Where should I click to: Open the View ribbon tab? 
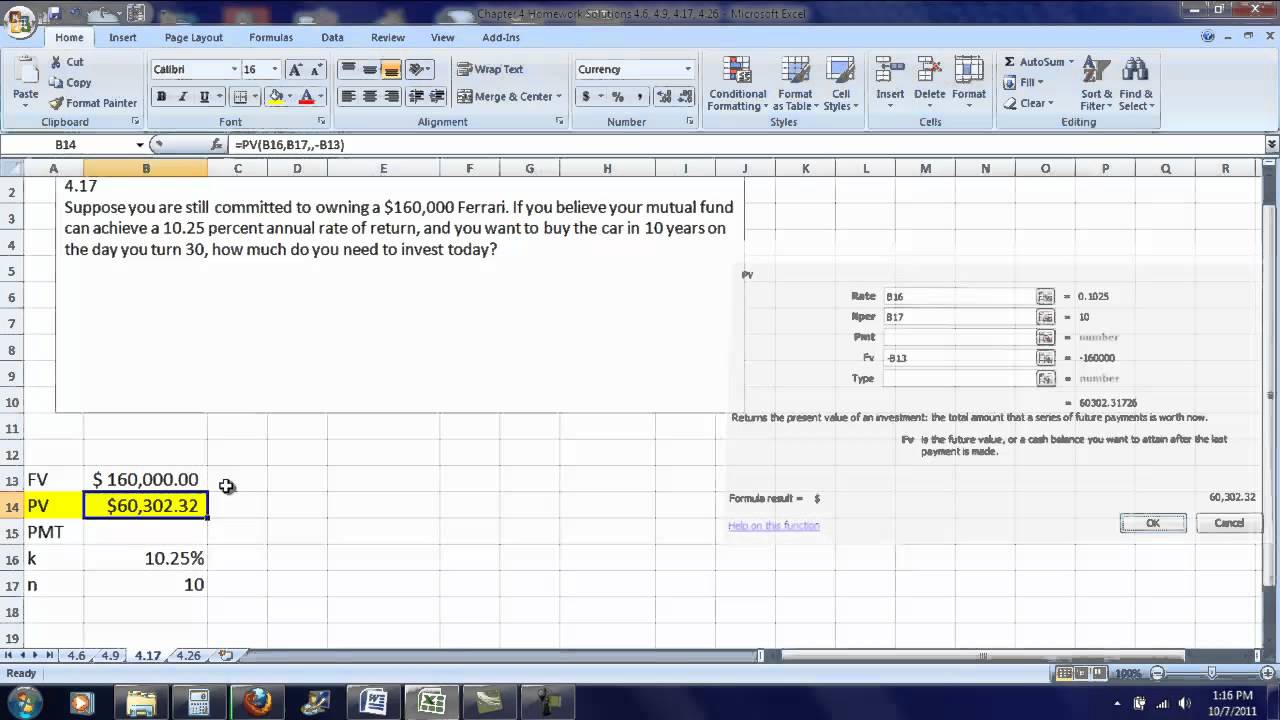(442, 37)
